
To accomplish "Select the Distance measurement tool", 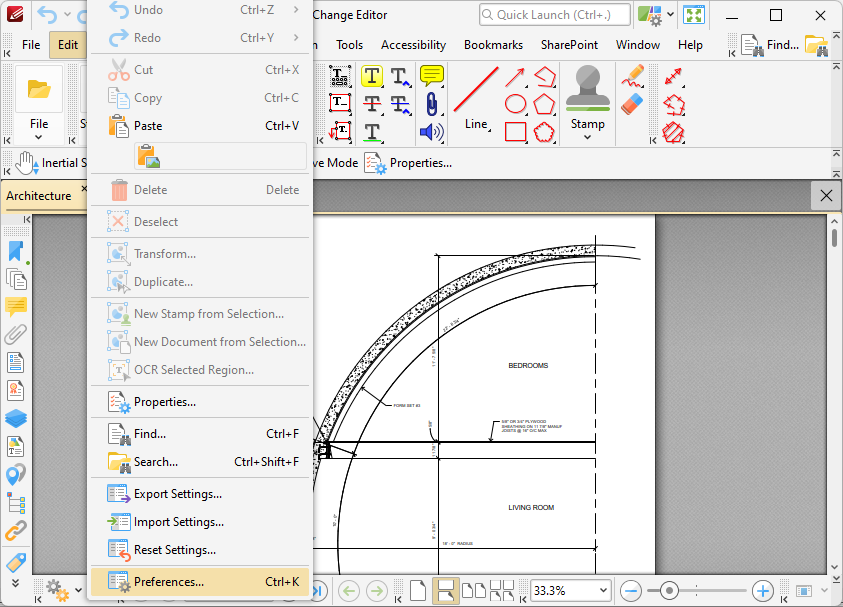I will (674, 76).
